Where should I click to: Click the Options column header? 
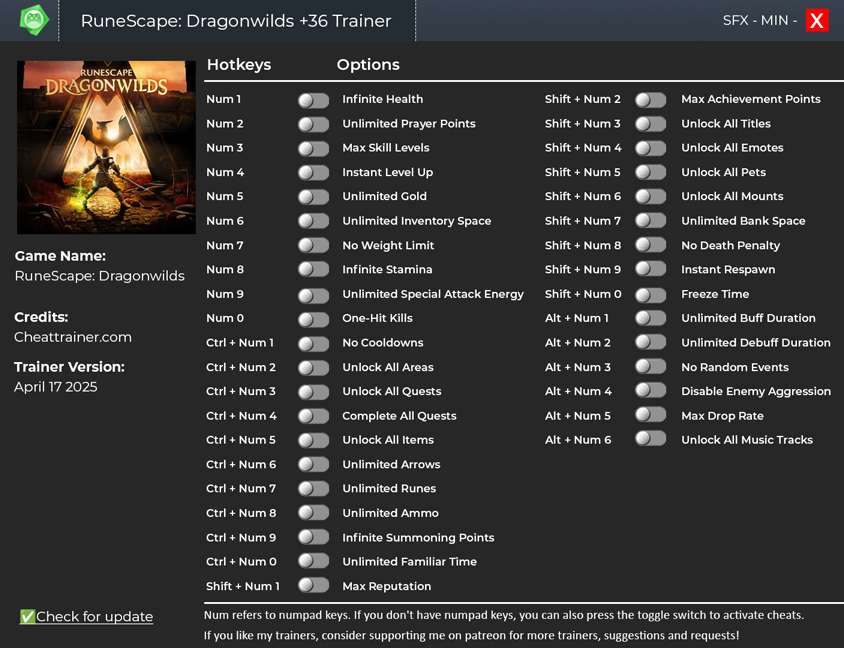tap(368, 65)
